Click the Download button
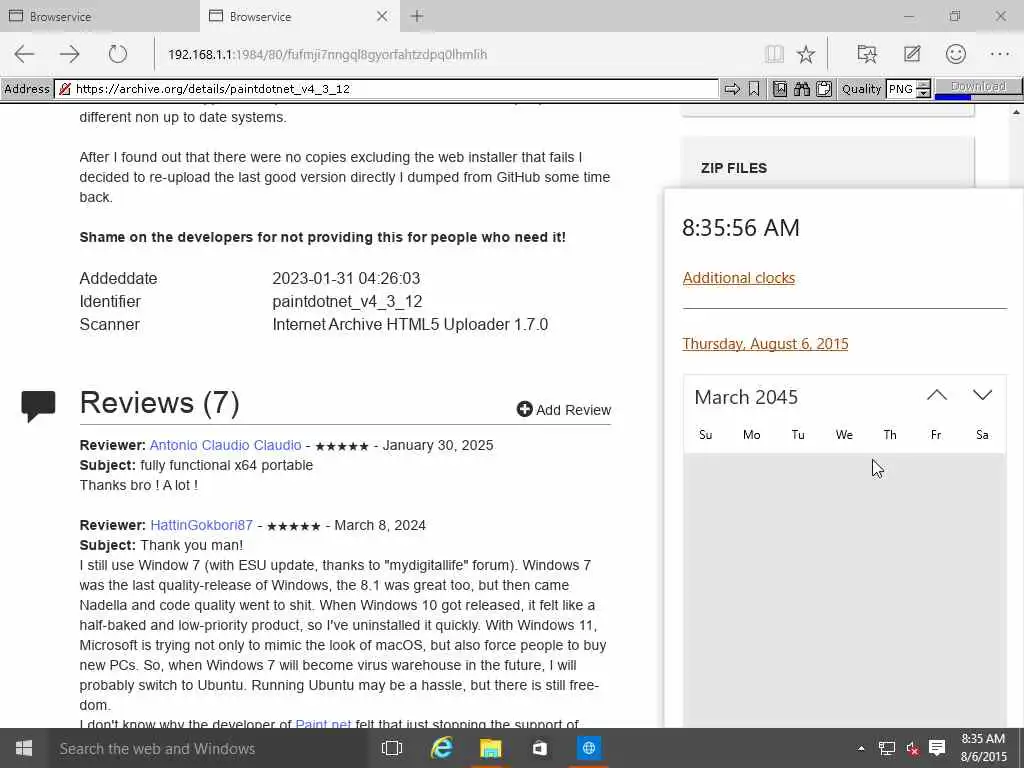Image resolution: width=1024 pixels, height=768 pixels. tap(978, 86)
